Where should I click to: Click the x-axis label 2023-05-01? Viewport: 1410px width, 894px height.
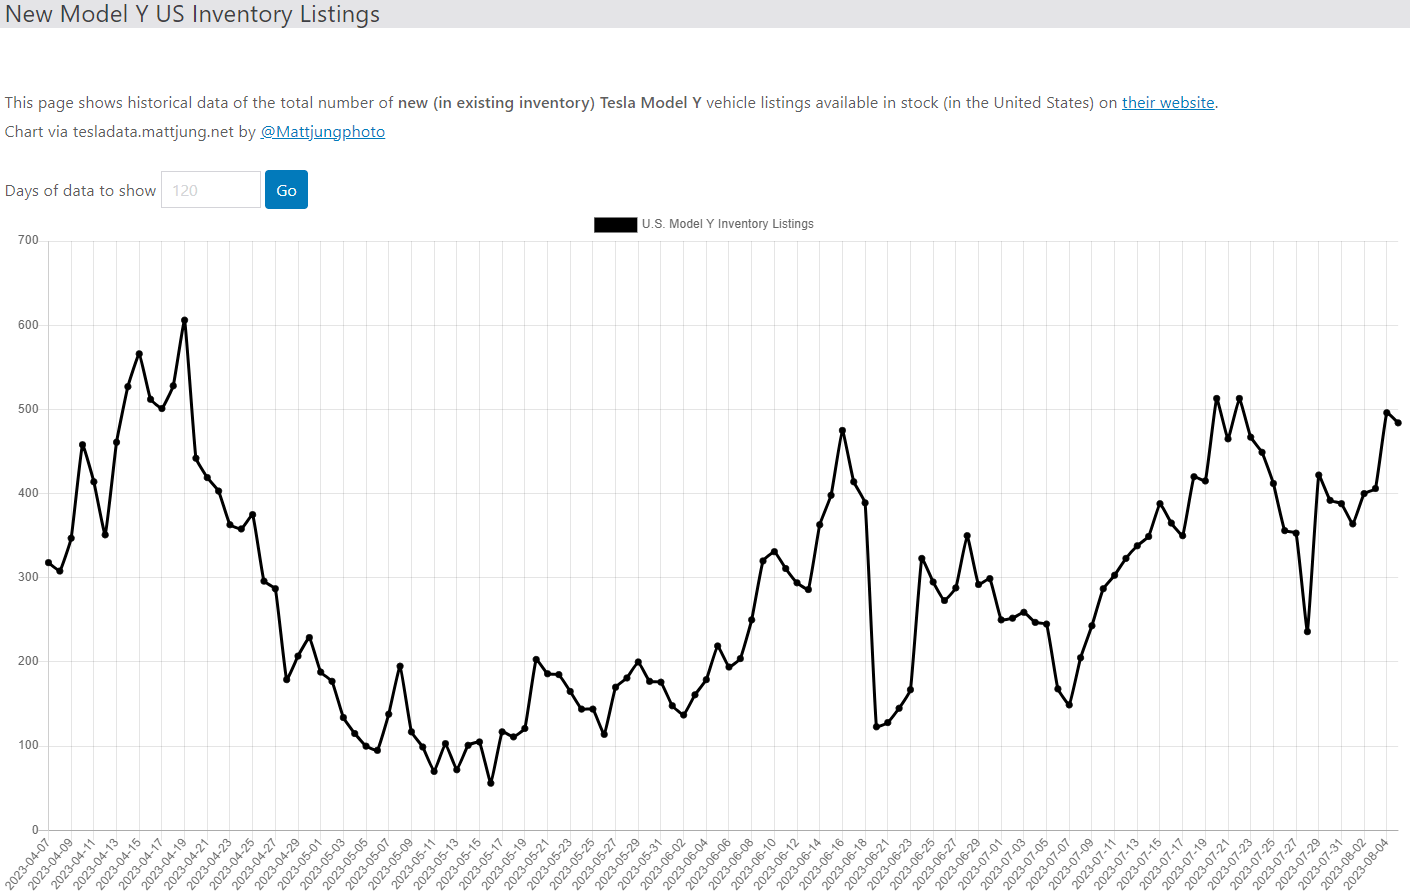pos(299,863)
